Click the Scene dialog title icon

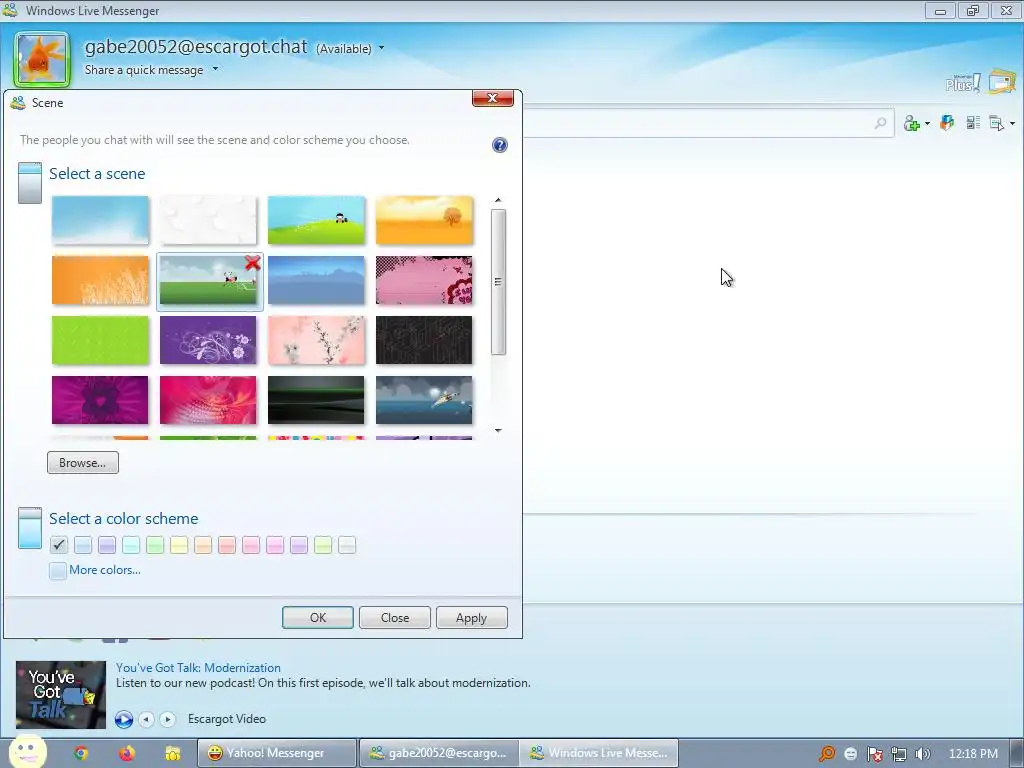click(x=18, y=103)
